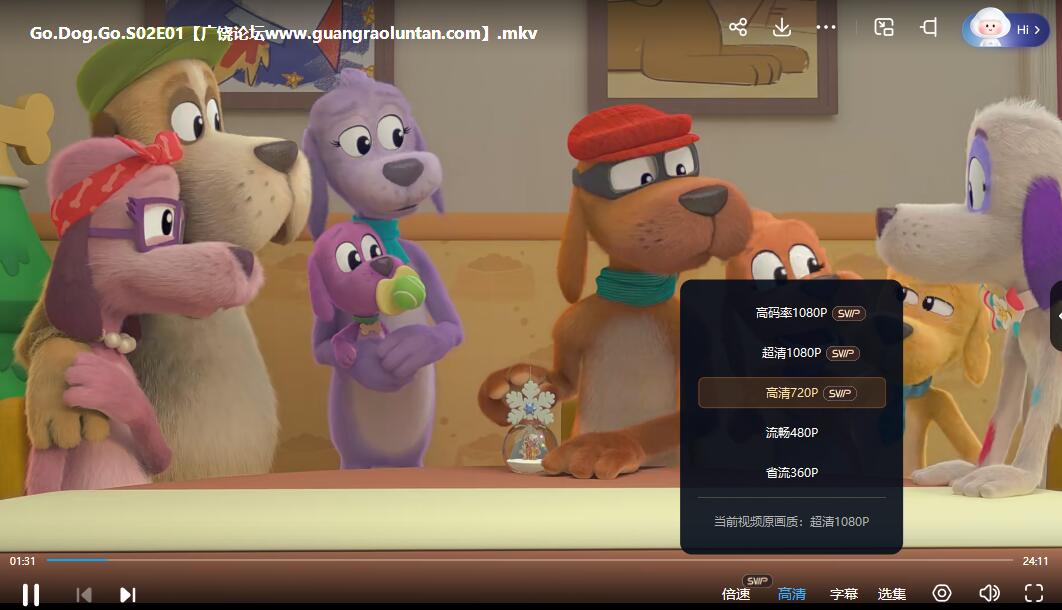Select 高码率1080P quality option
The height and width of the screenshot is (610, 1062).
point(791,313)
